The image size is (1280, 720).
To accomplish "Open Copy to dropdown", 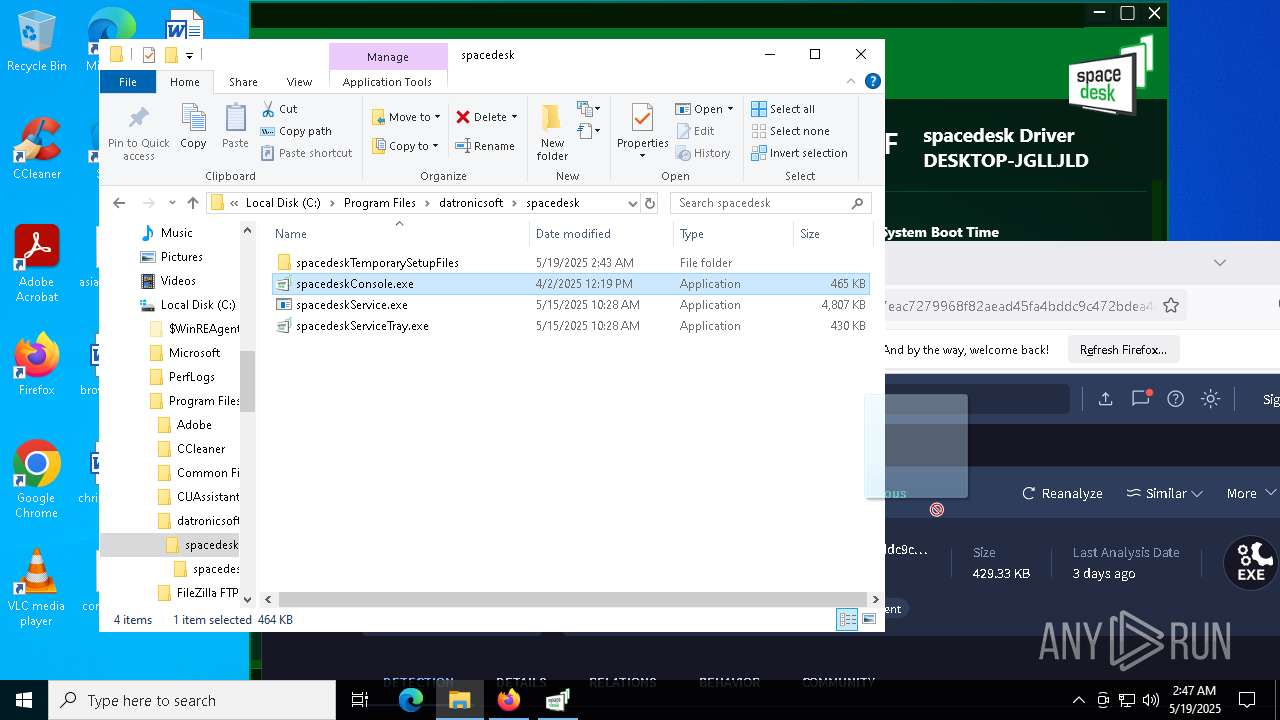I will (x=406, y=146).
